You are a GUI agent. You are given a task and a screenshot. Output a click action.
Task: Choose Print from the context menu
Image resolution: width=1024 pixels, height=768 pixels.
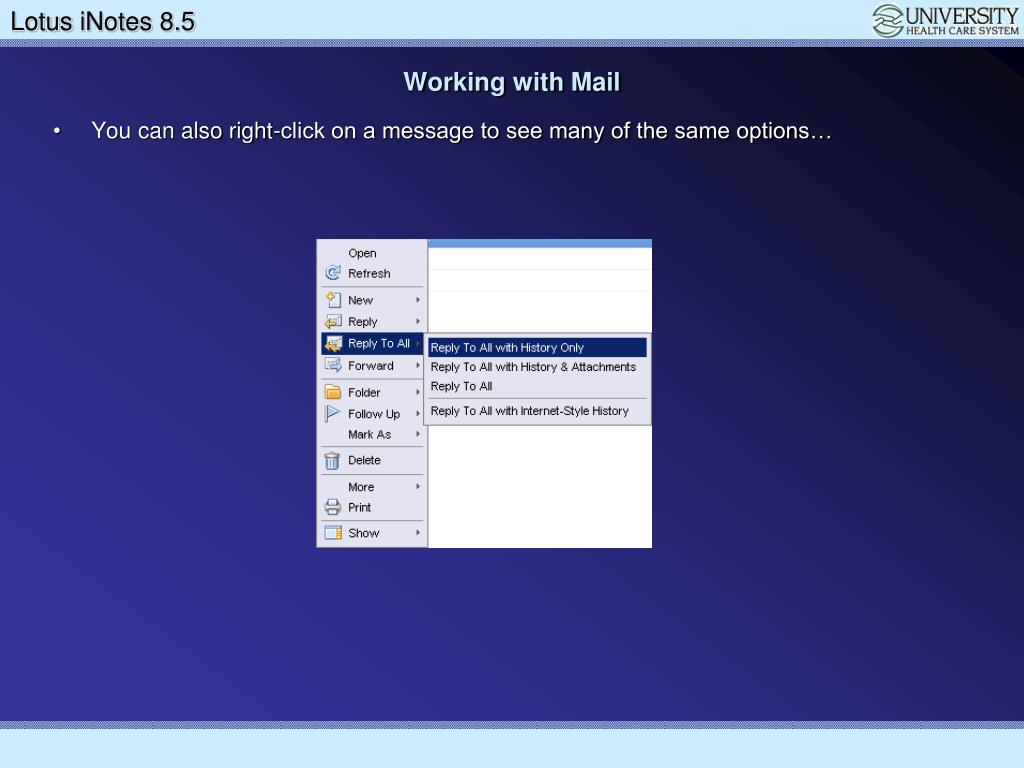(x=372, y=507)
